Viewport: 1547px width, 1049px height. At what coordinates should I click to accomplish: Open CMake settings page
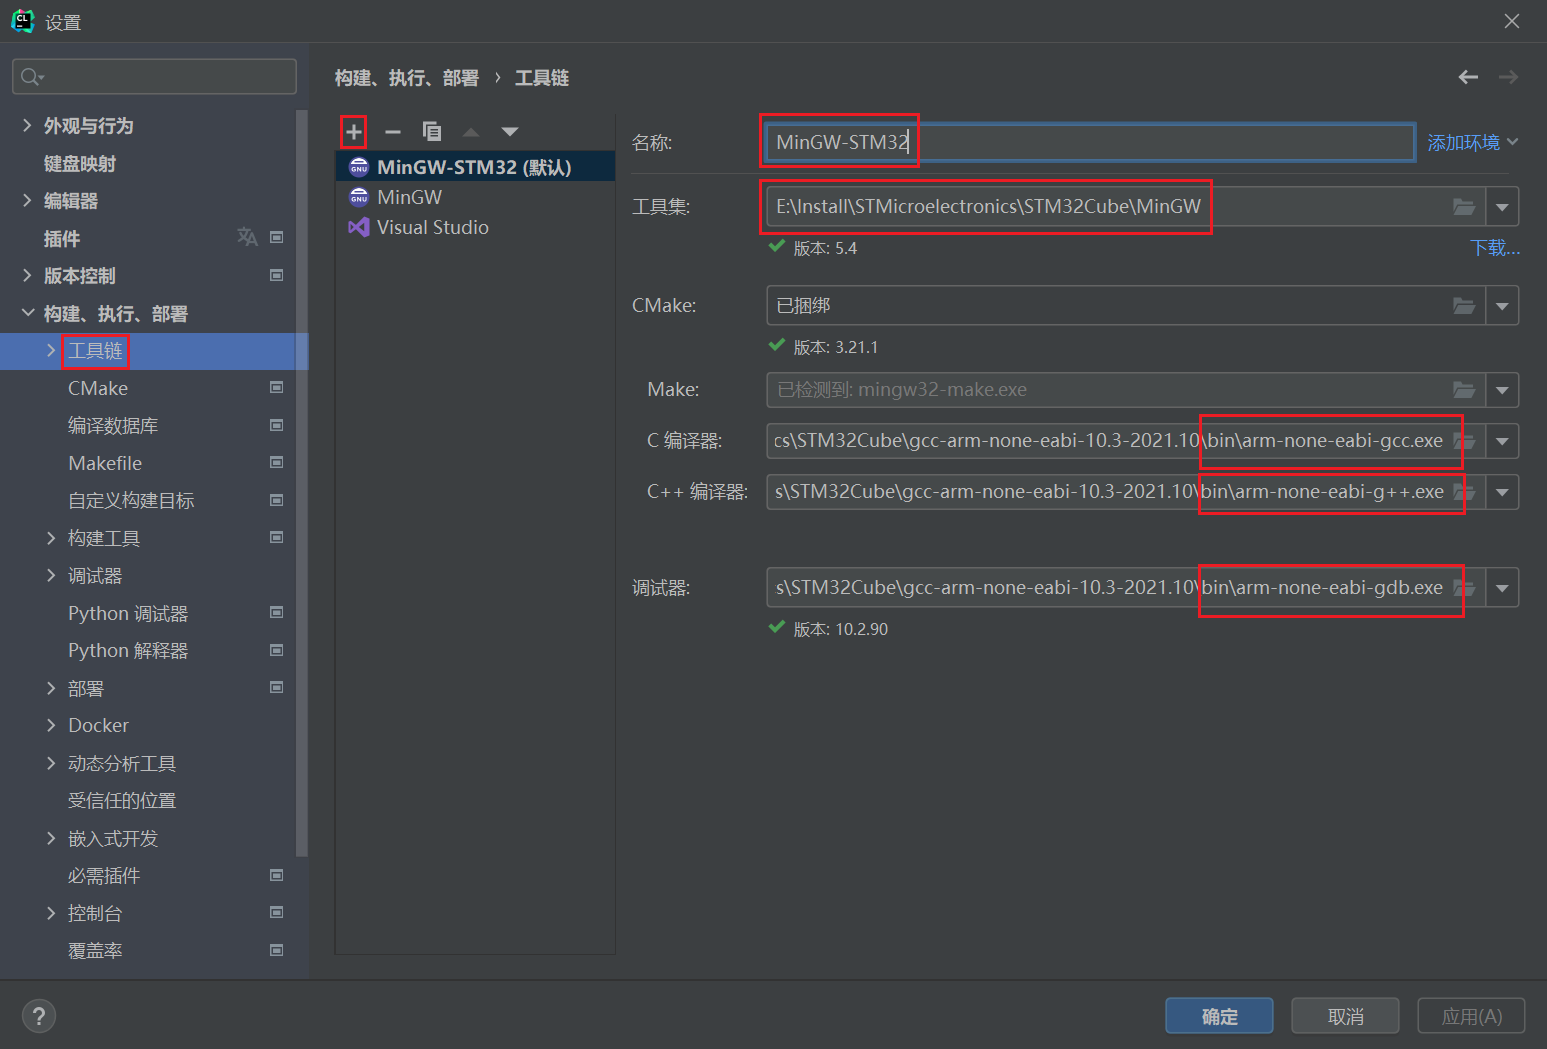point(98,388)
